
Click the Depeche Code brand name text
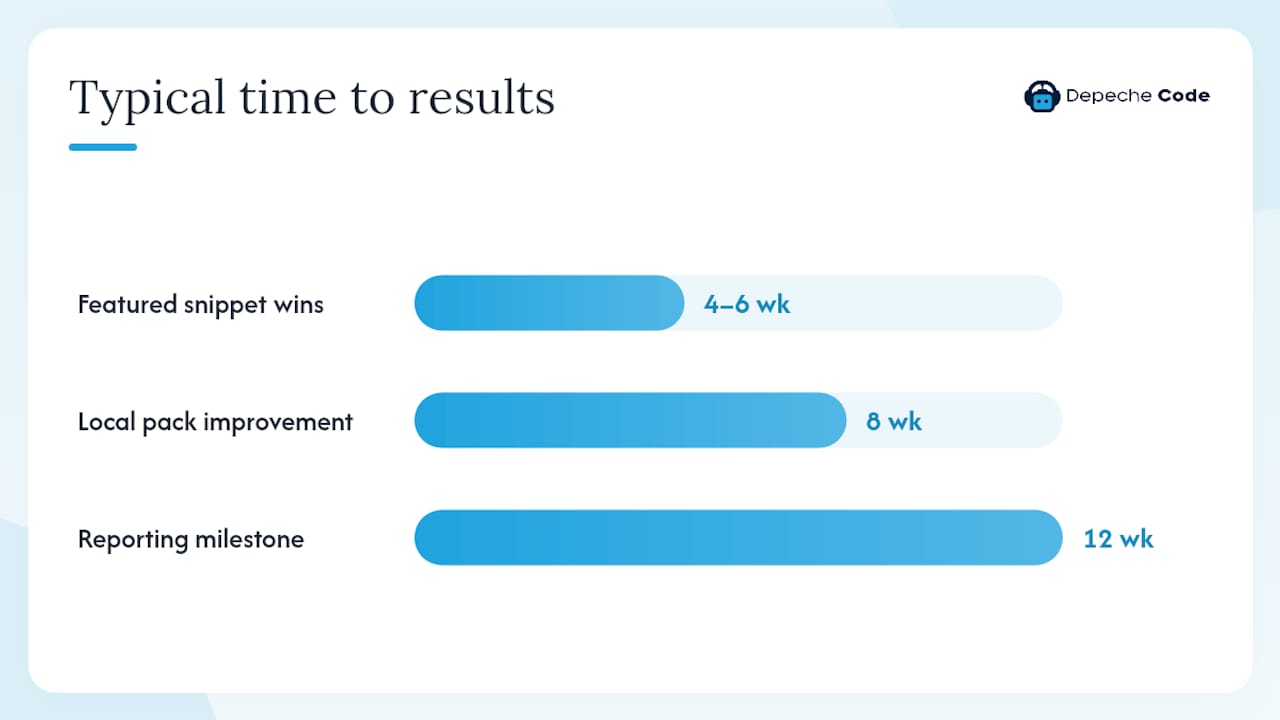point(1138,96)
